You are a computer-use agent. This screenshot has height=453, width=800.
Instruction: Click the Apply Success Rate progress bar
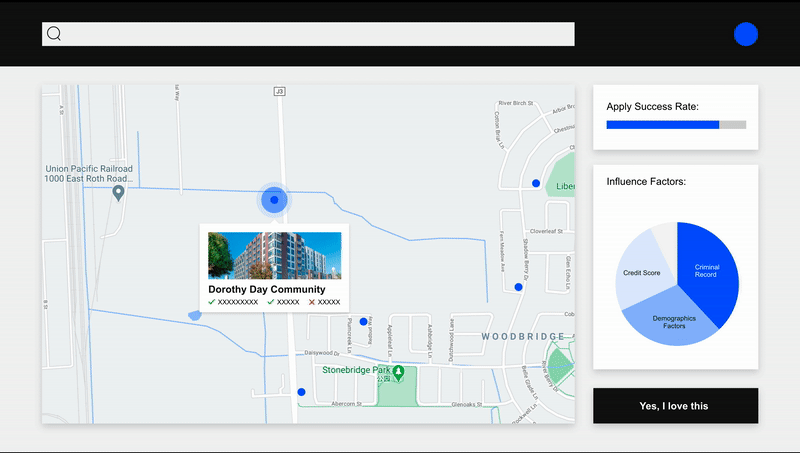click(x=676, y=124)
